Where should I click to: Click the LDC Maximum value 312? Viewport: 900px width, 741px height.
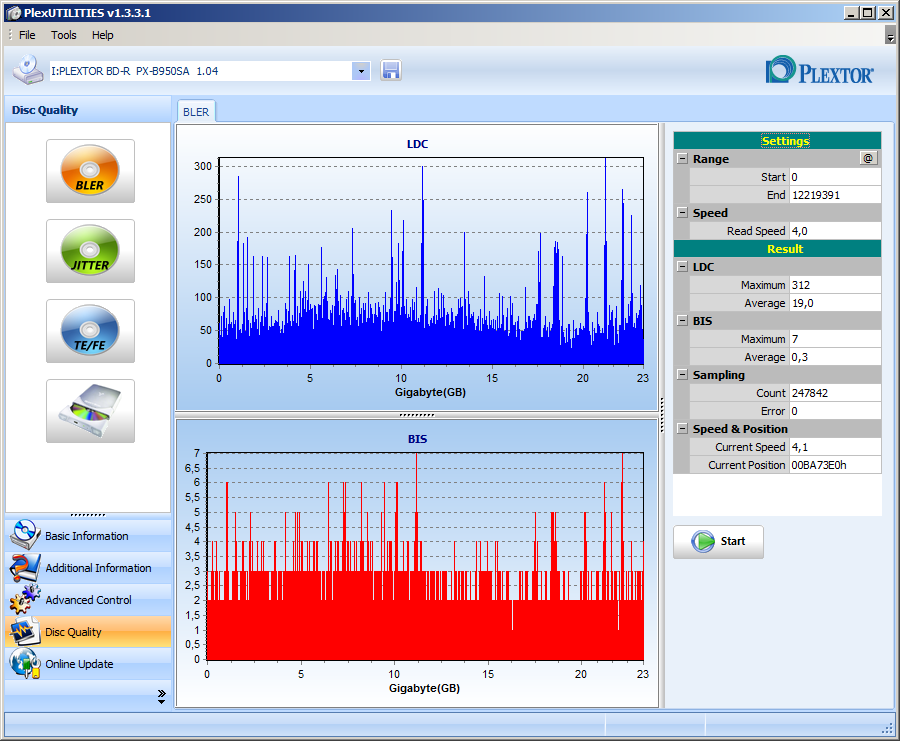tap(835, 285)
